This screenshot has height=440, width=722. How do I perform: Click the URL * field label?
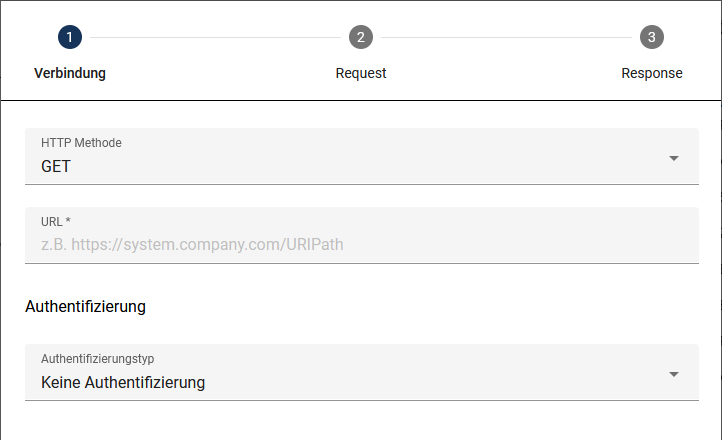(x=56, y=221)
